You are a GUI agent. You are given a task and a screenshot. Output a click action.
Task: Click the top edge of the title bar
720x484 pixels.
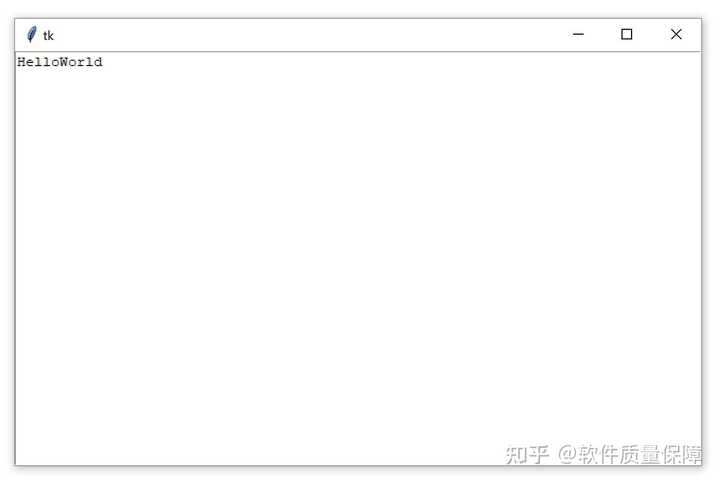358,19
